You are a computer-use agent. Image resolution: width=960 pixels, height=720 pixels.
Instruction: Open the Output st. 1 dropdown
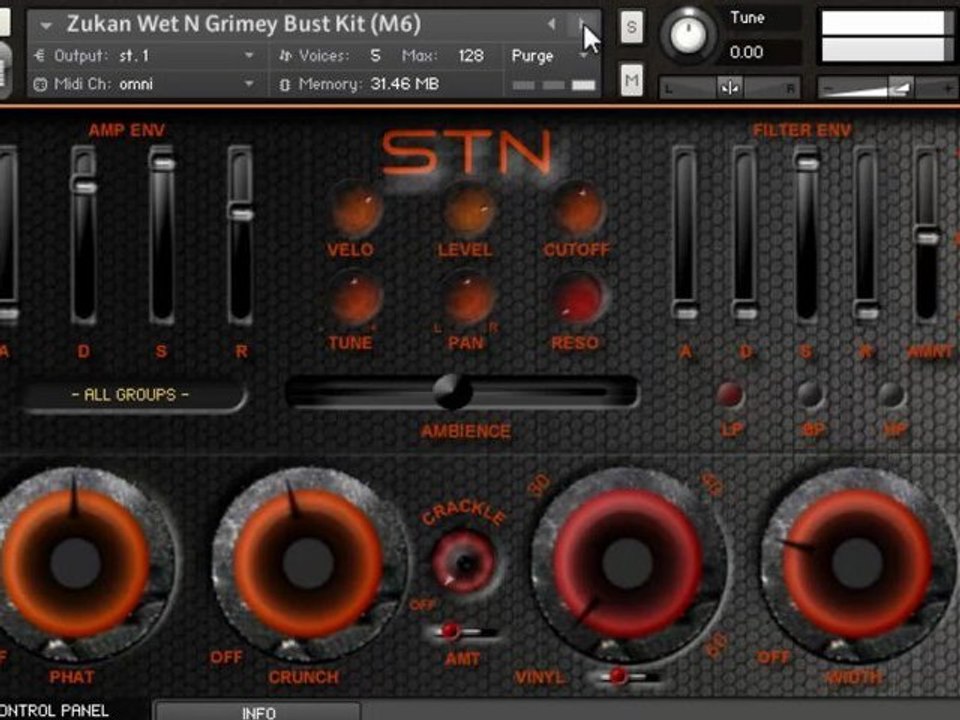pos(249,56)
